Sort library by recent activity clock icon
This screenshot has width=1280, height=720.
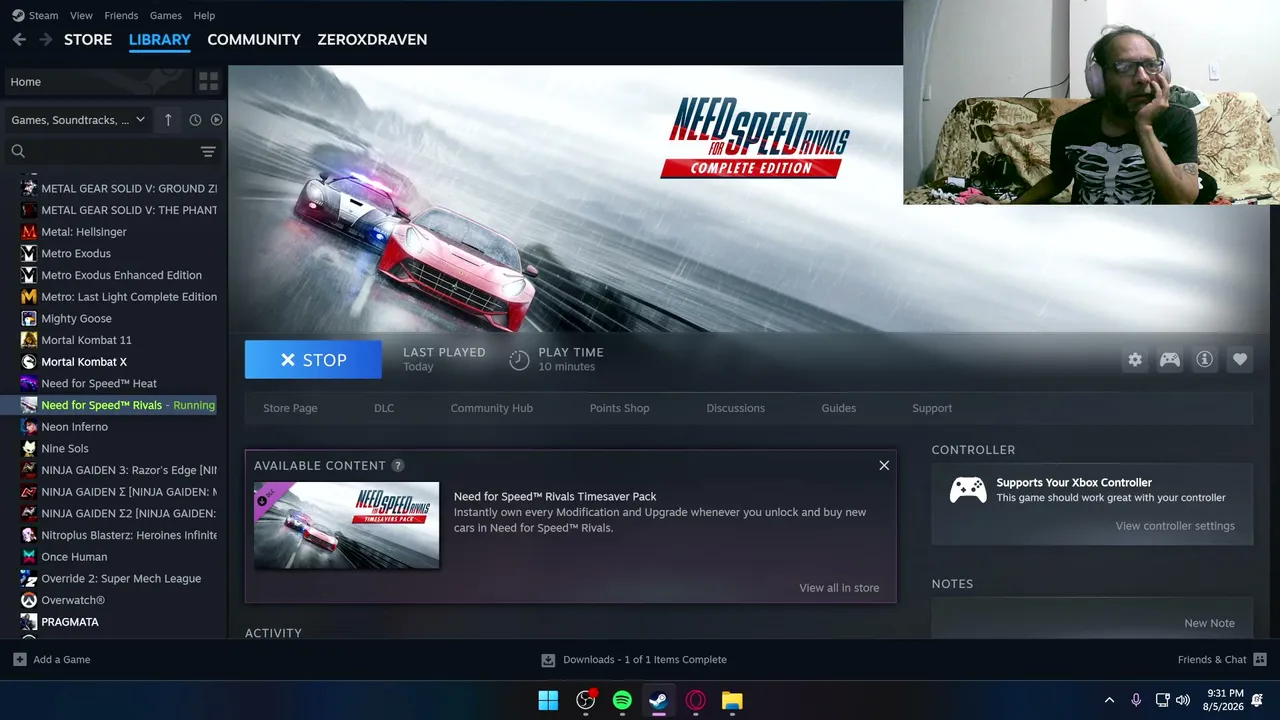point(195,120)
